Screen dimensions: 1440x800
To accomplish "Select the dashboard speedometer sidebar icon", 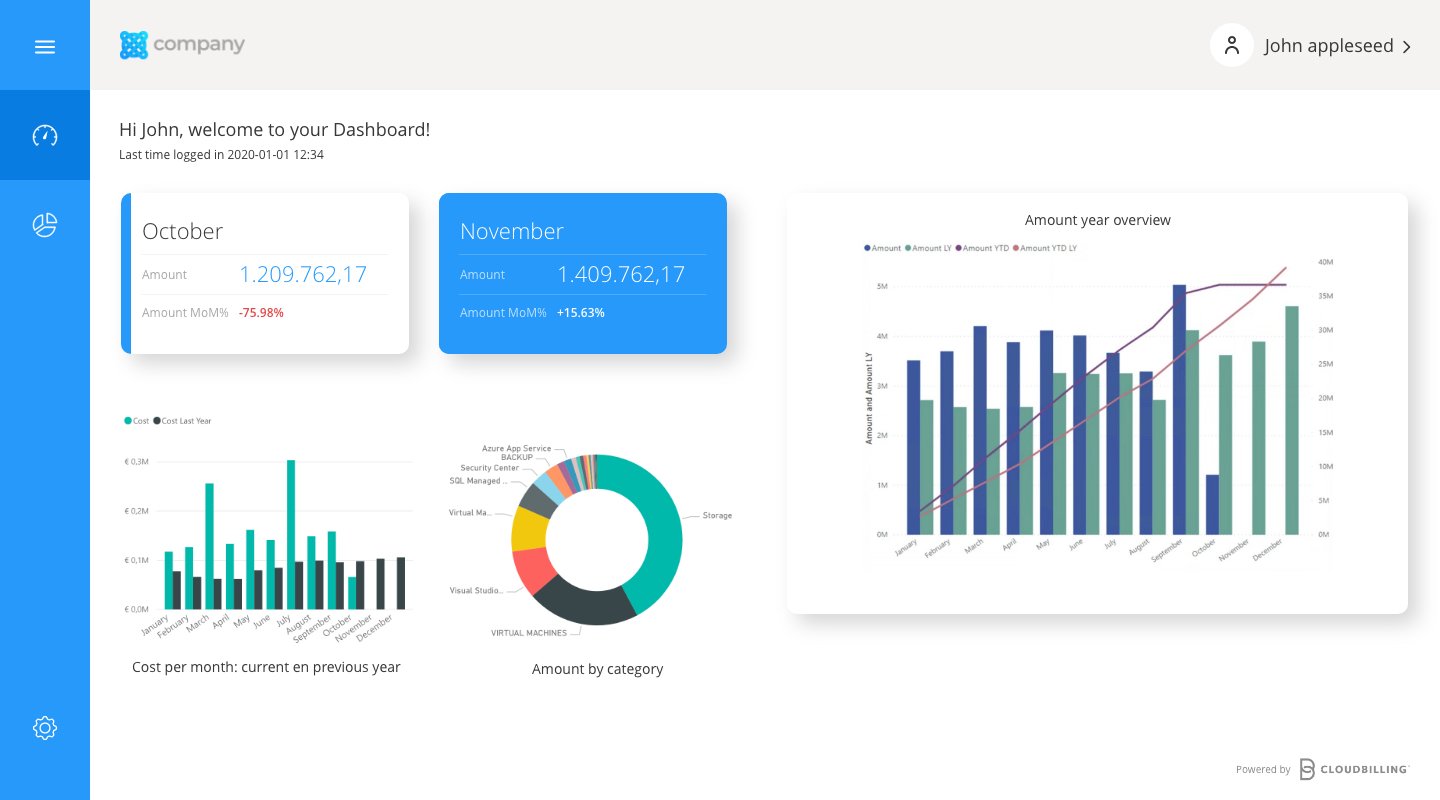I will point(45,135).
